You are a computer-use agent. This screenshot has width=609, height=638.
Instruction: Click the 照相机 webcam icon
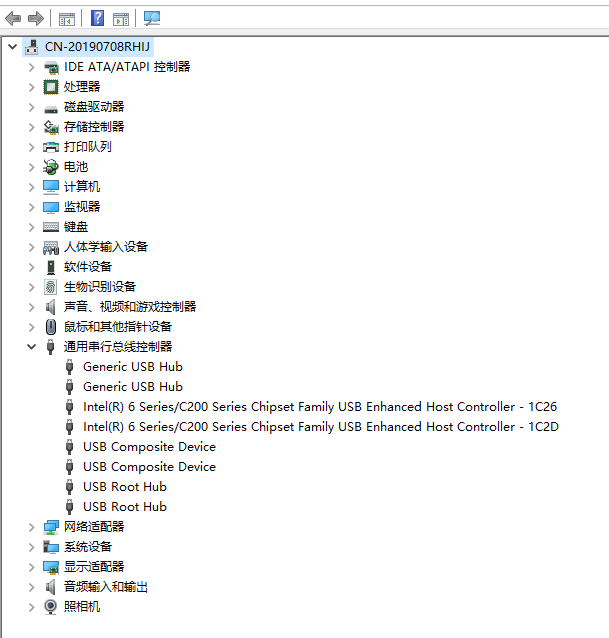(x=50, y=607)
